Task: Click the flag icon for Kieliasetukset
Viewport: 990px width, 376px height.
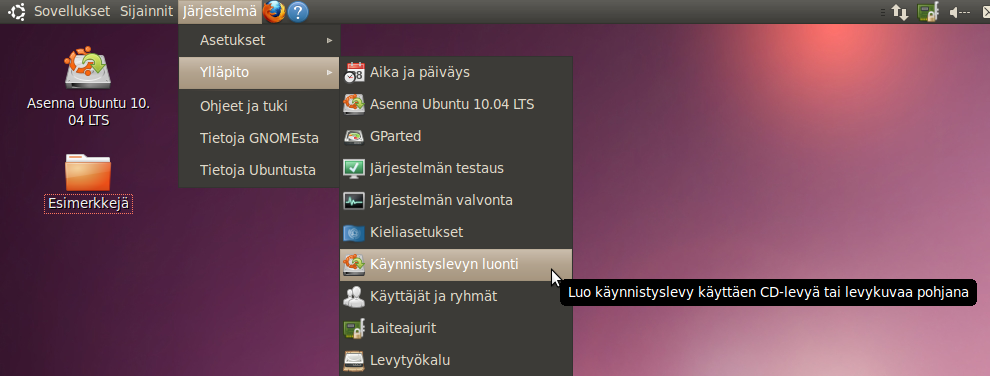Action: 354,233
